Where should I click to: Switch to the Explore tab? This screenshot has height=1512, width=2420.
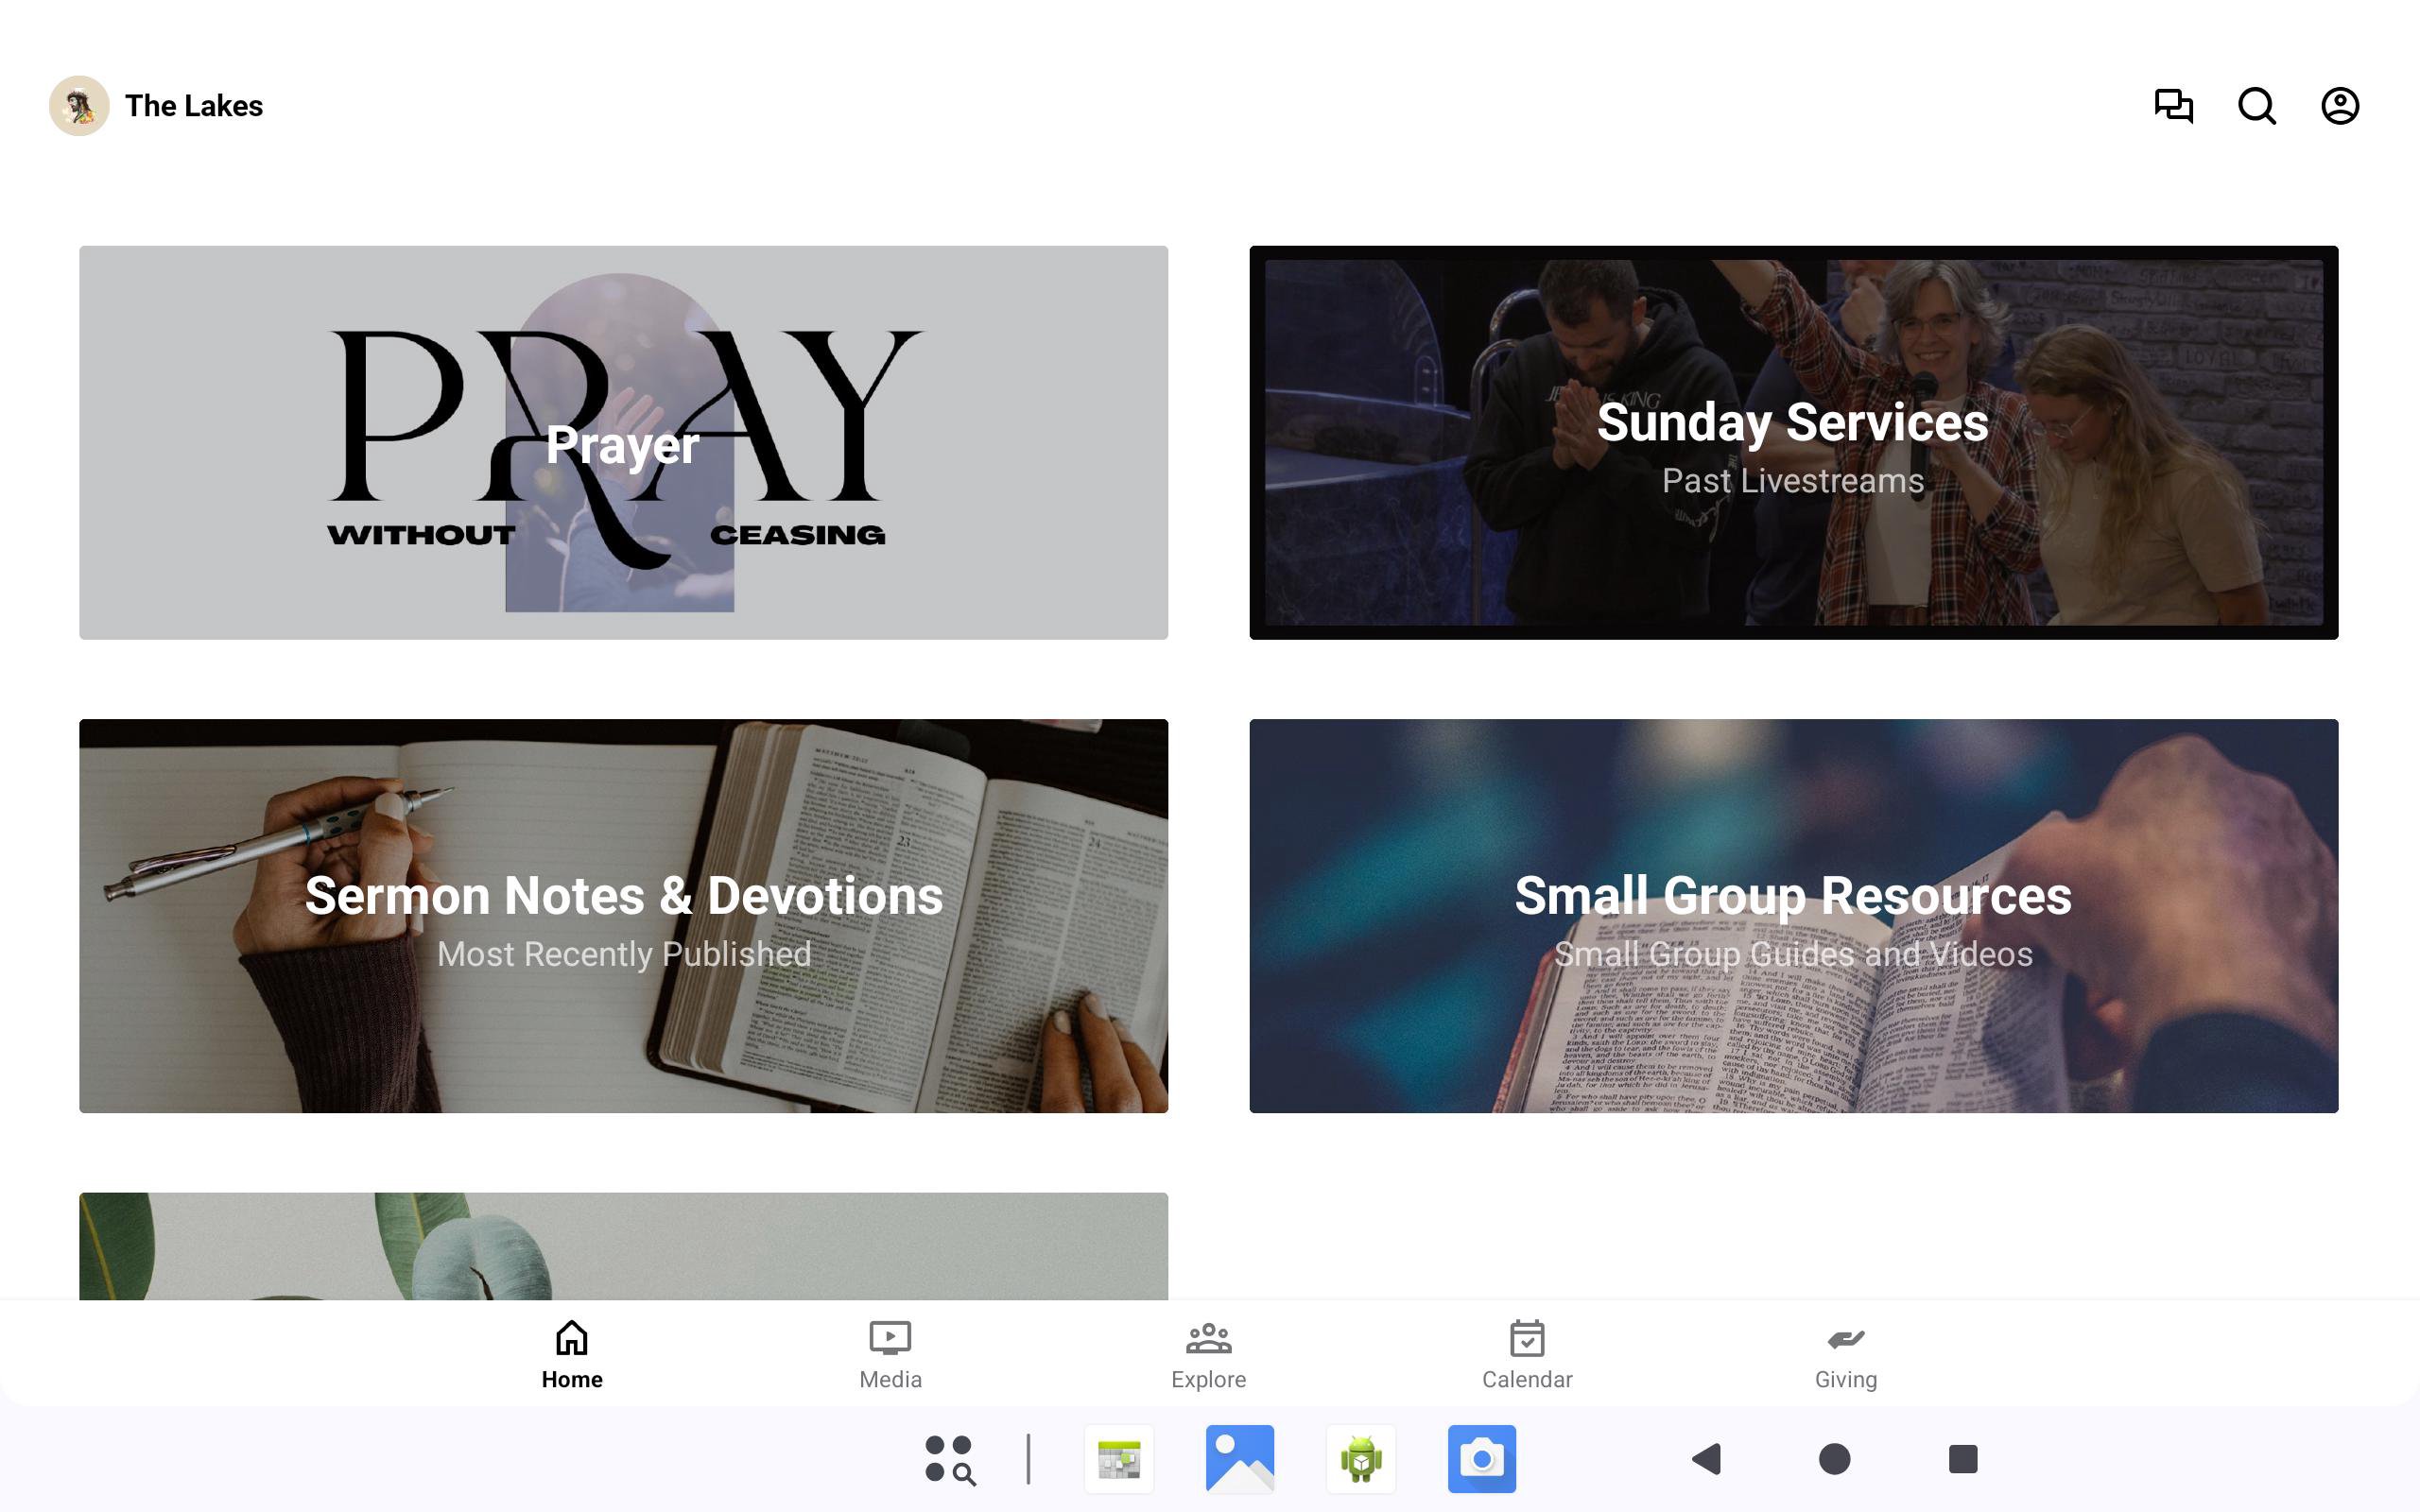coord(1208,1354)
